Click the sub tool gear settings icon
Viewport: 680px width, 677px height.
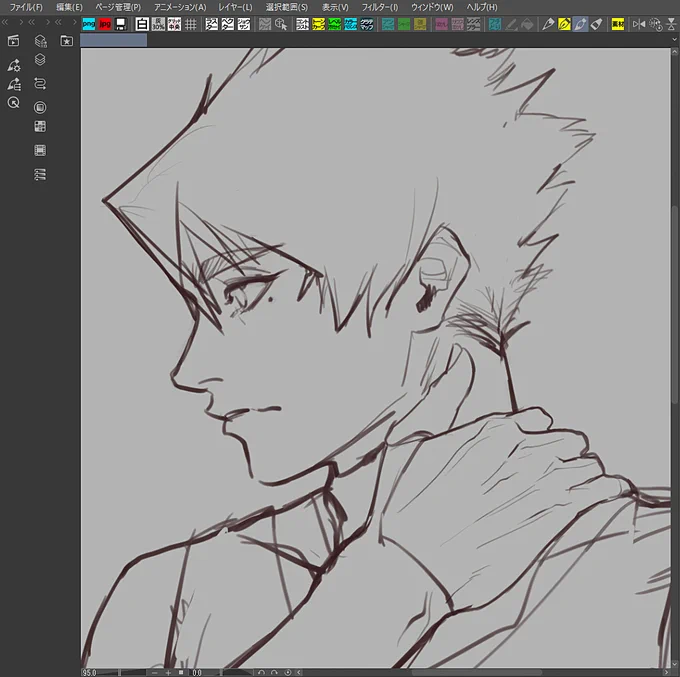[14, 65]
